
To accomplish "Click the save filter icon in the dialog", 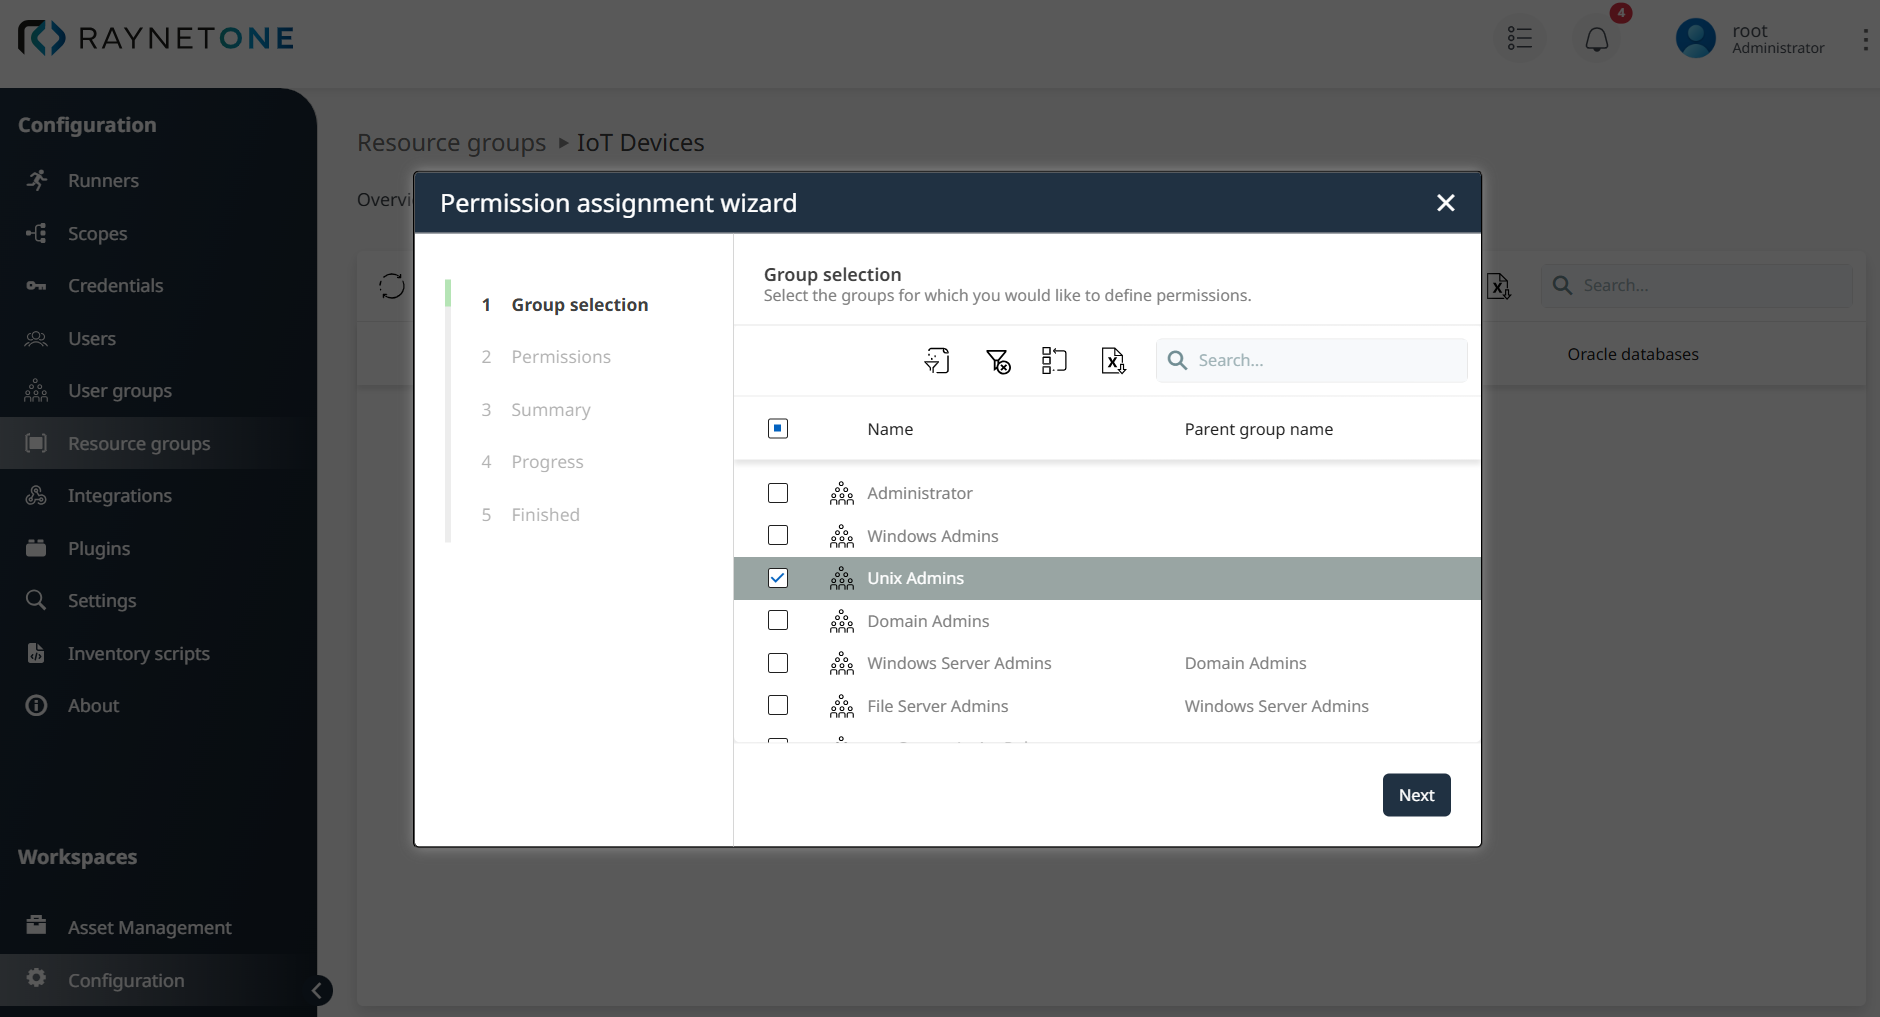I will point(937,360).
